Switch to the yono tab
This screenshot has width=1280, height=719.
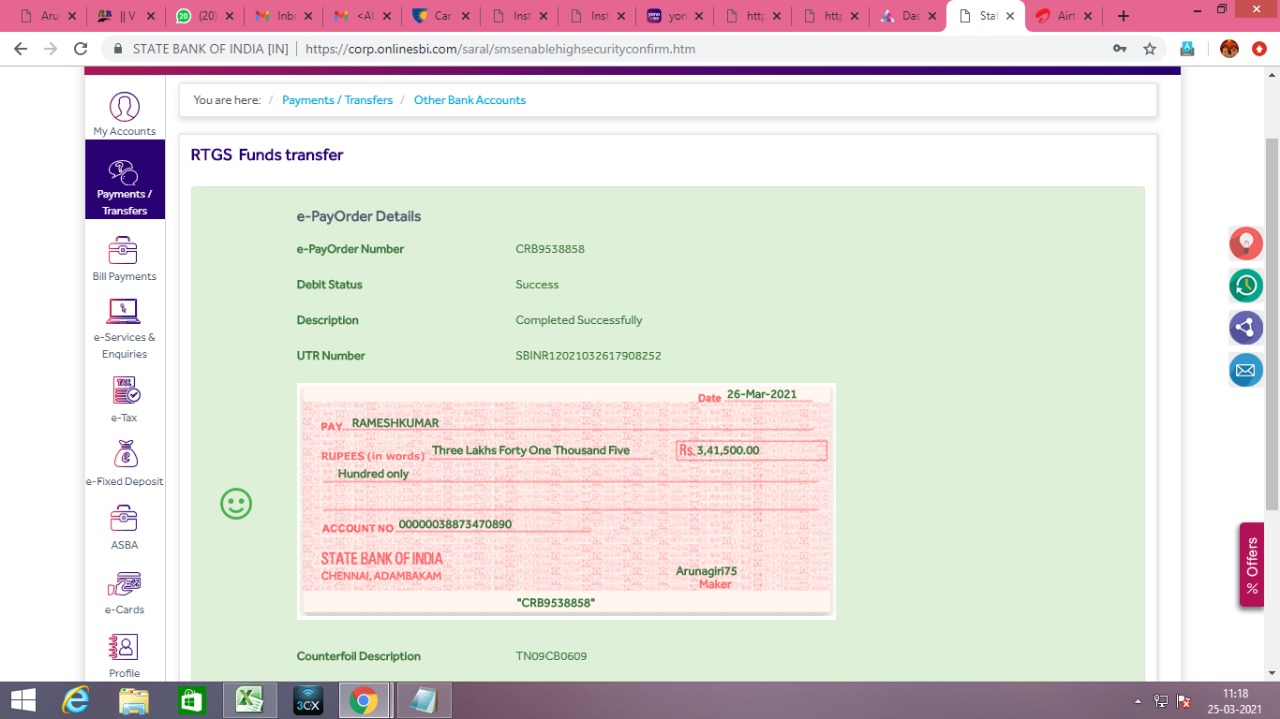[x=675, y=16]
